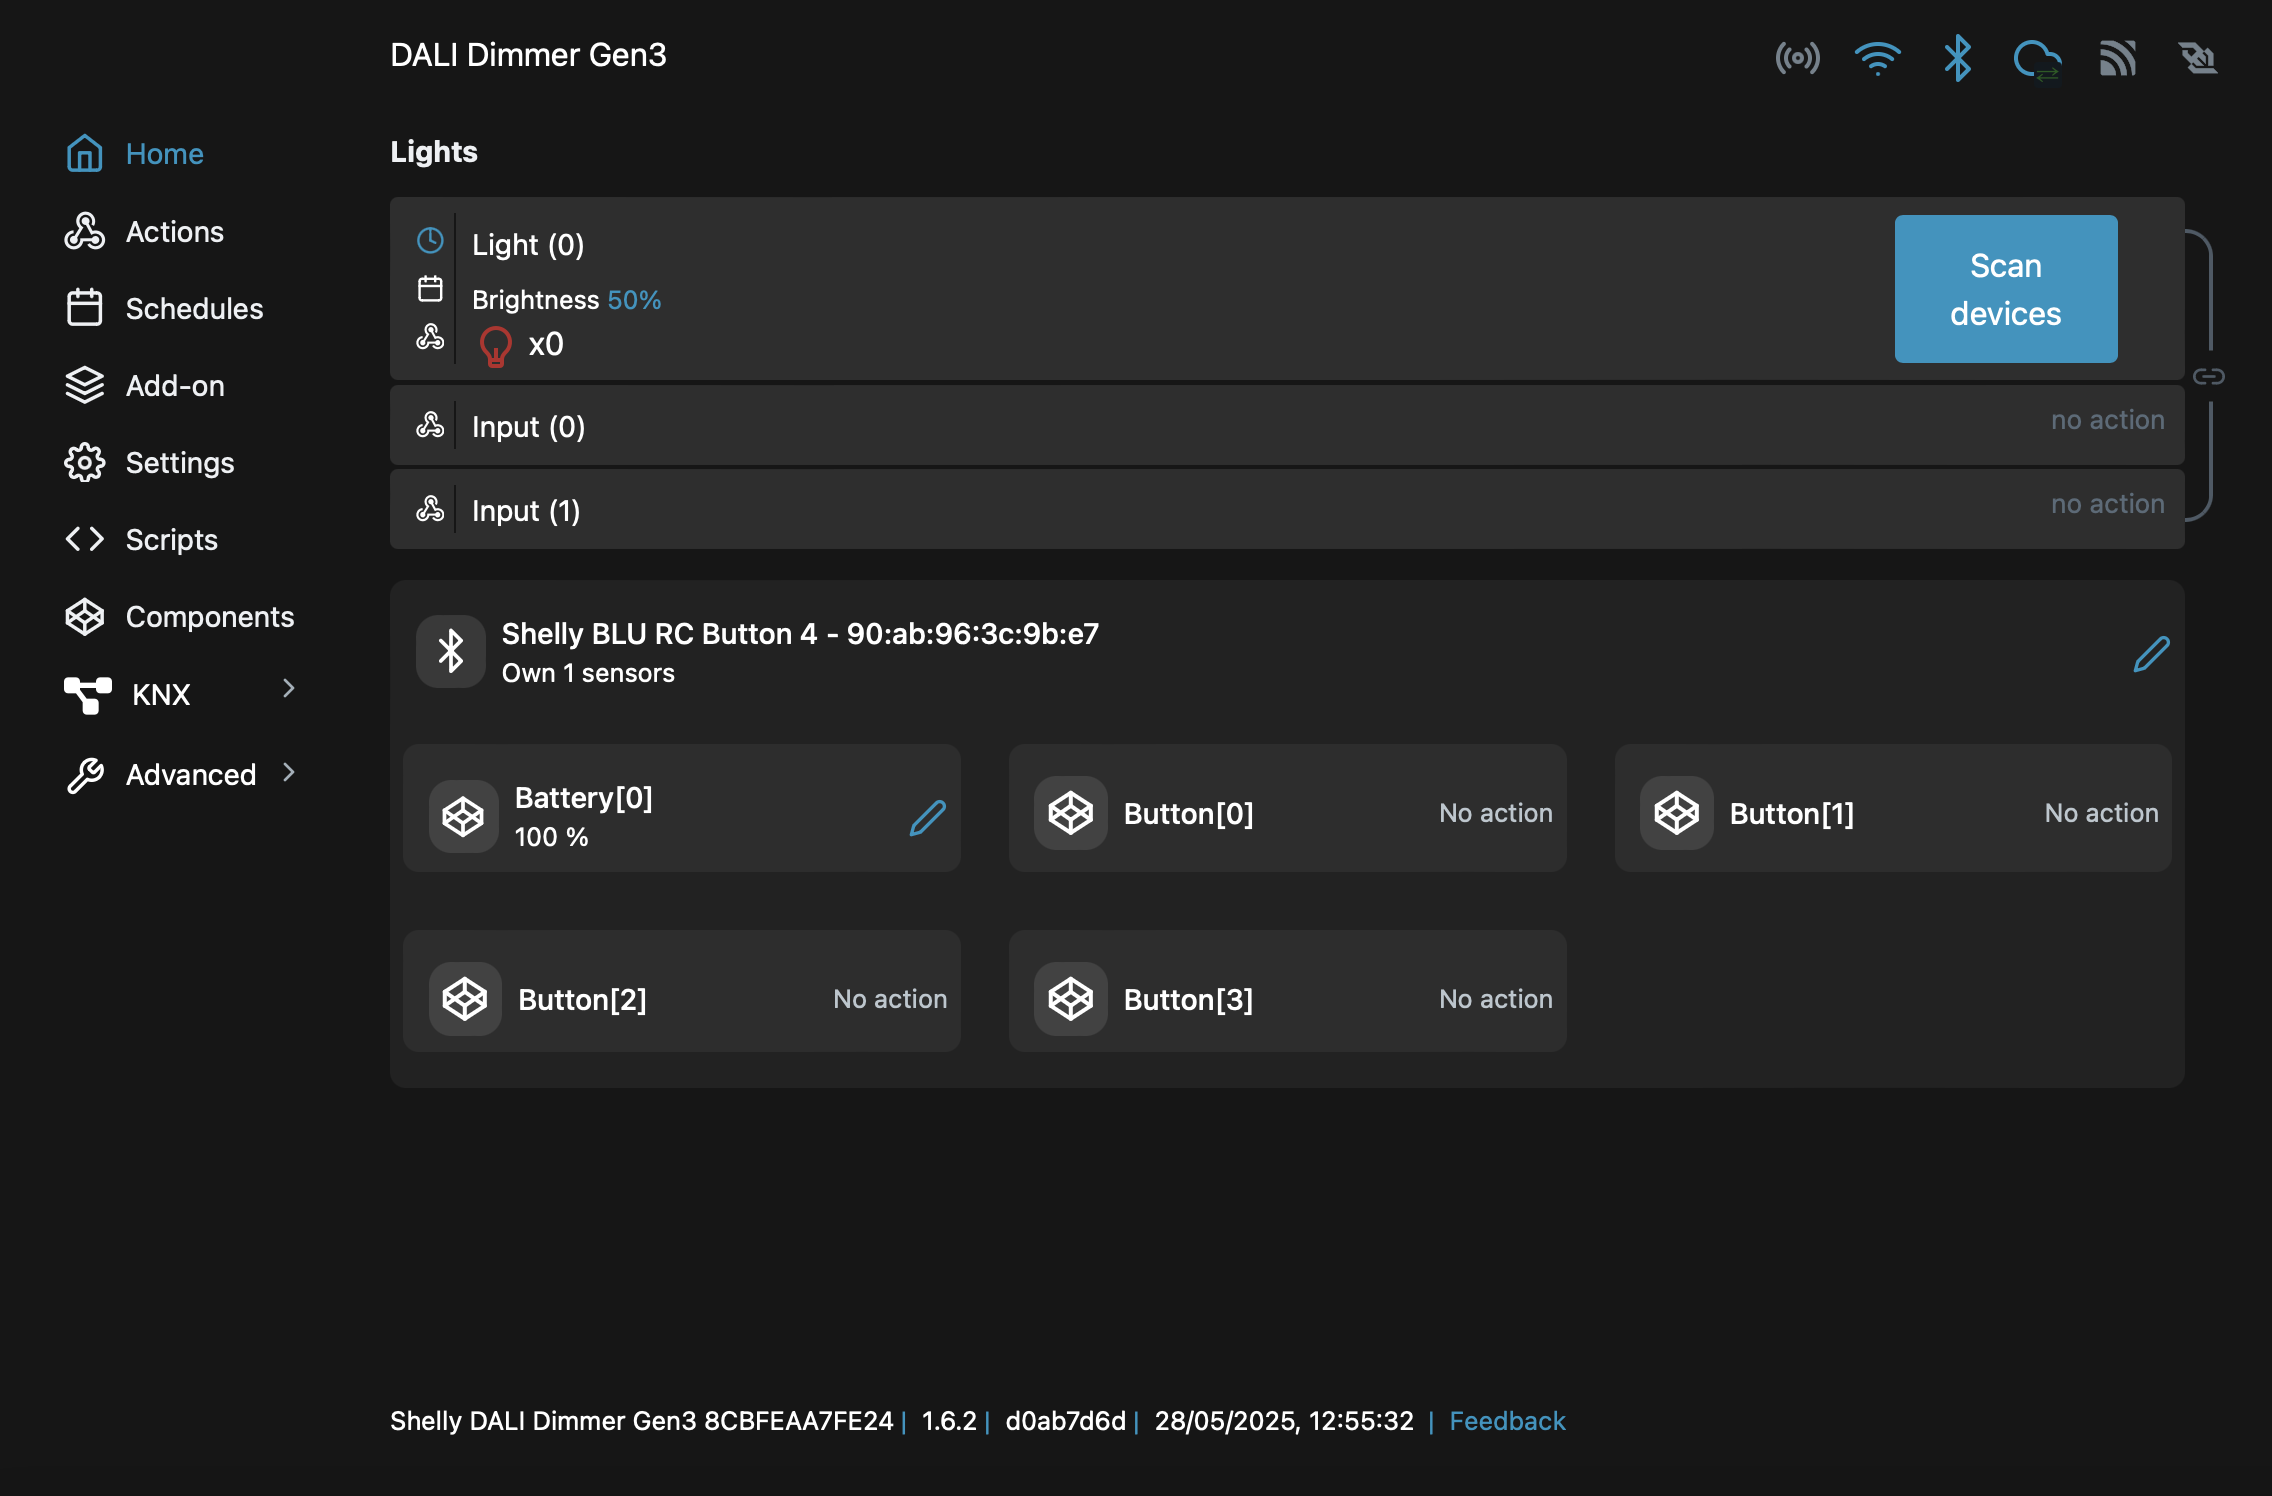Click the link icon joining inputs to Light
2272x1496 pixels.
(2207, 377)
